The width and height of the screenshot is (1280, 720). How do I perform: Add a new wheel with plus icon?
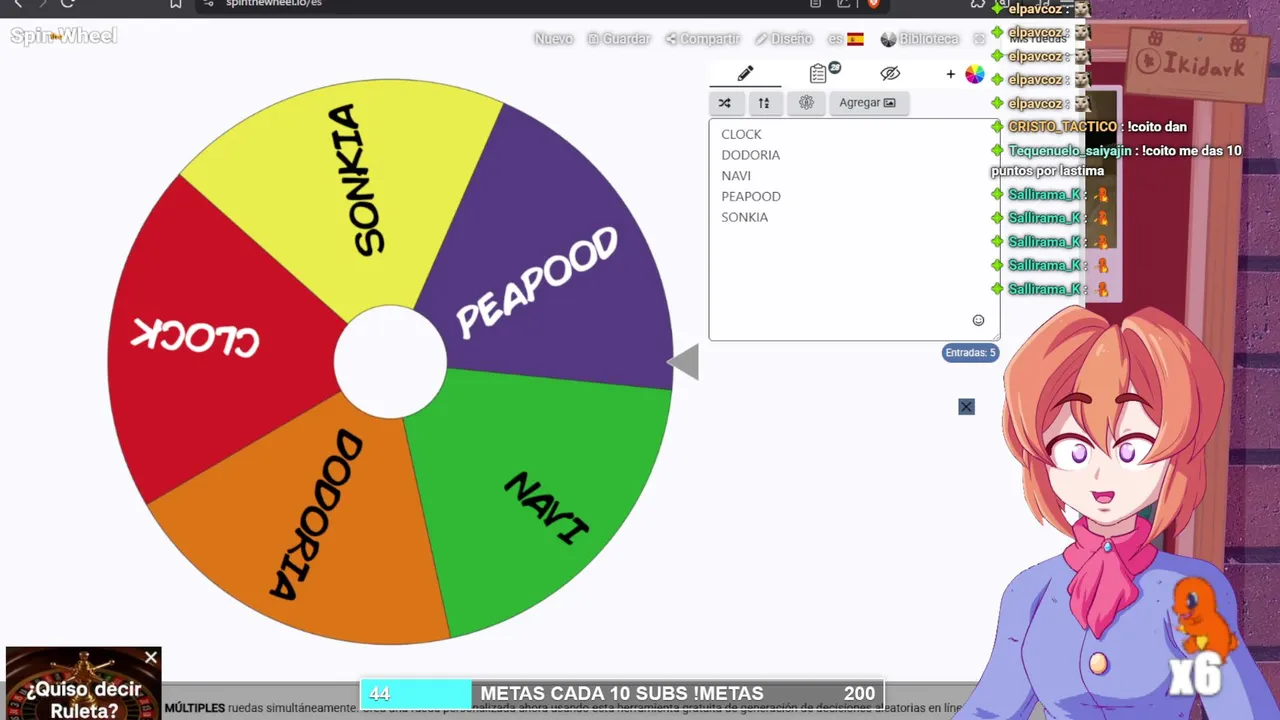click(950, 74)
